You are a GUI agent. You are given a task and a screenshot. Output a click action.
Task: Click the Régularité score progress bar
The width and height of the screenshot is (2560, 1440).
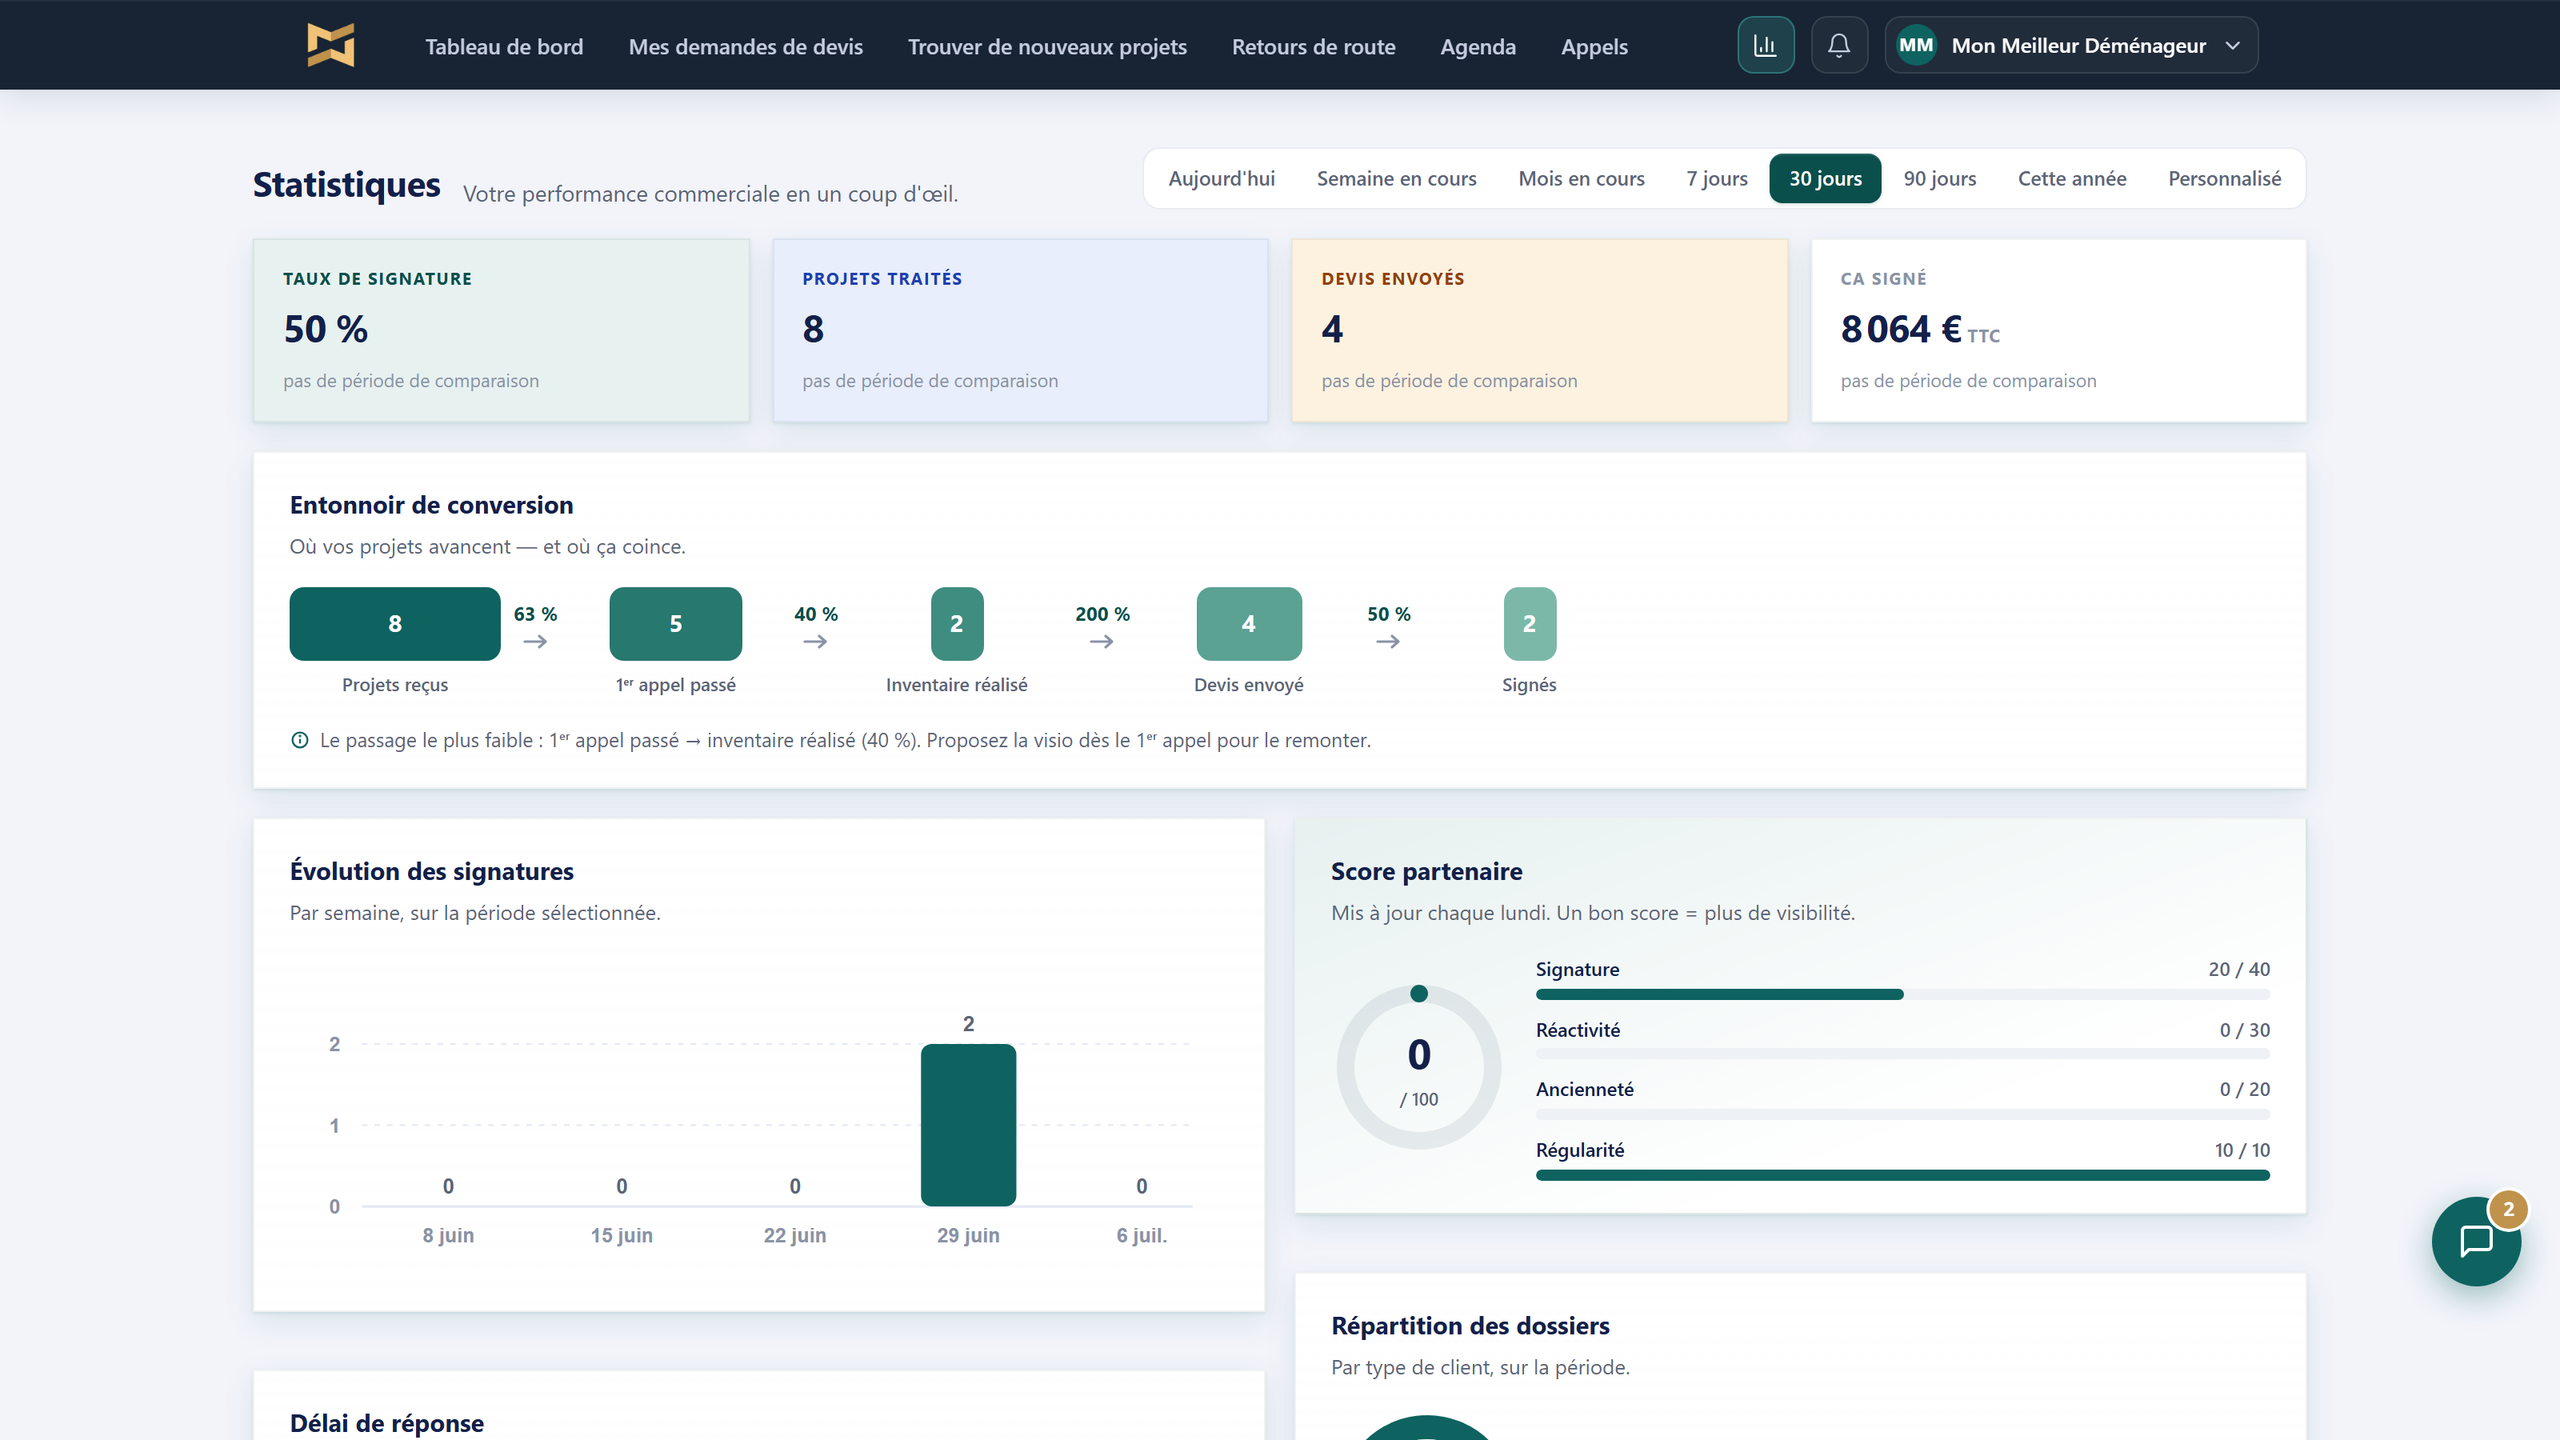(x=1902, y=1175)
